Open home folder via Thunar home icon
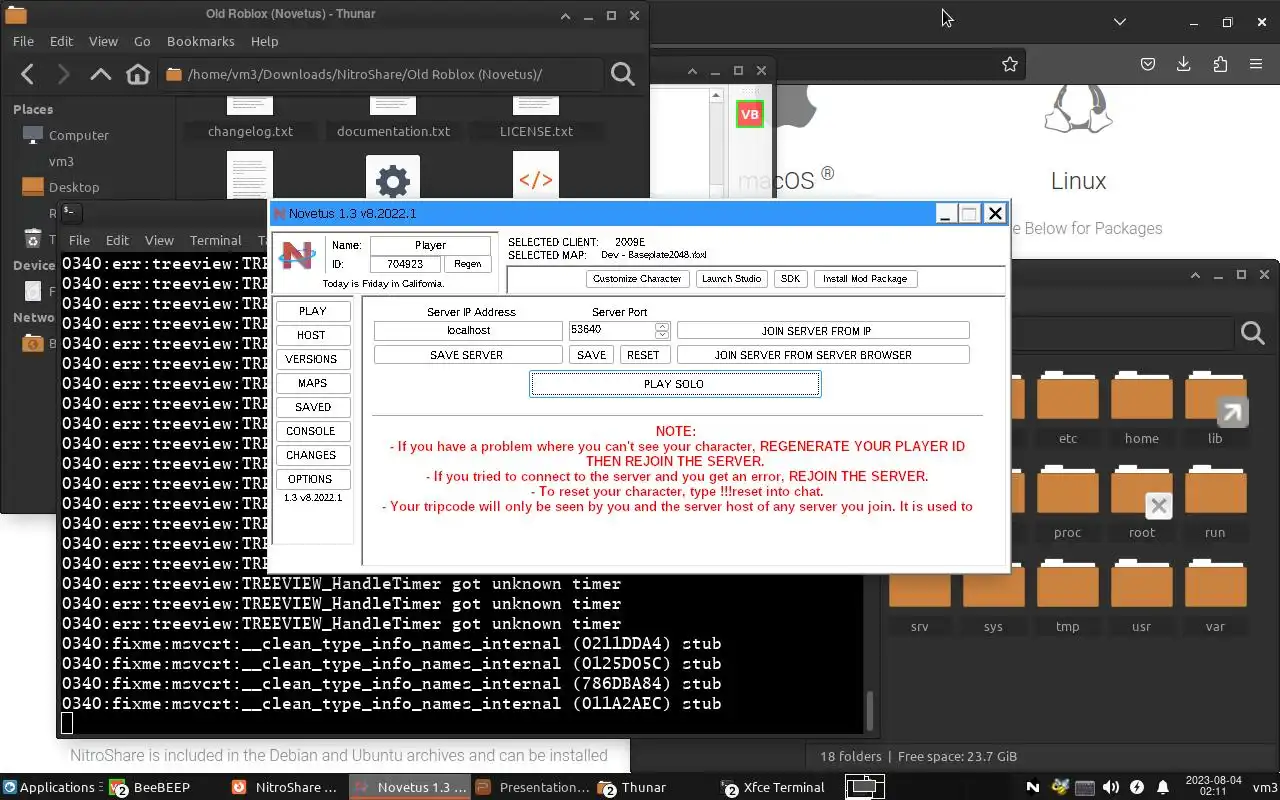The height and width of the screenshot is (800, 1280). tap(138, 74)
